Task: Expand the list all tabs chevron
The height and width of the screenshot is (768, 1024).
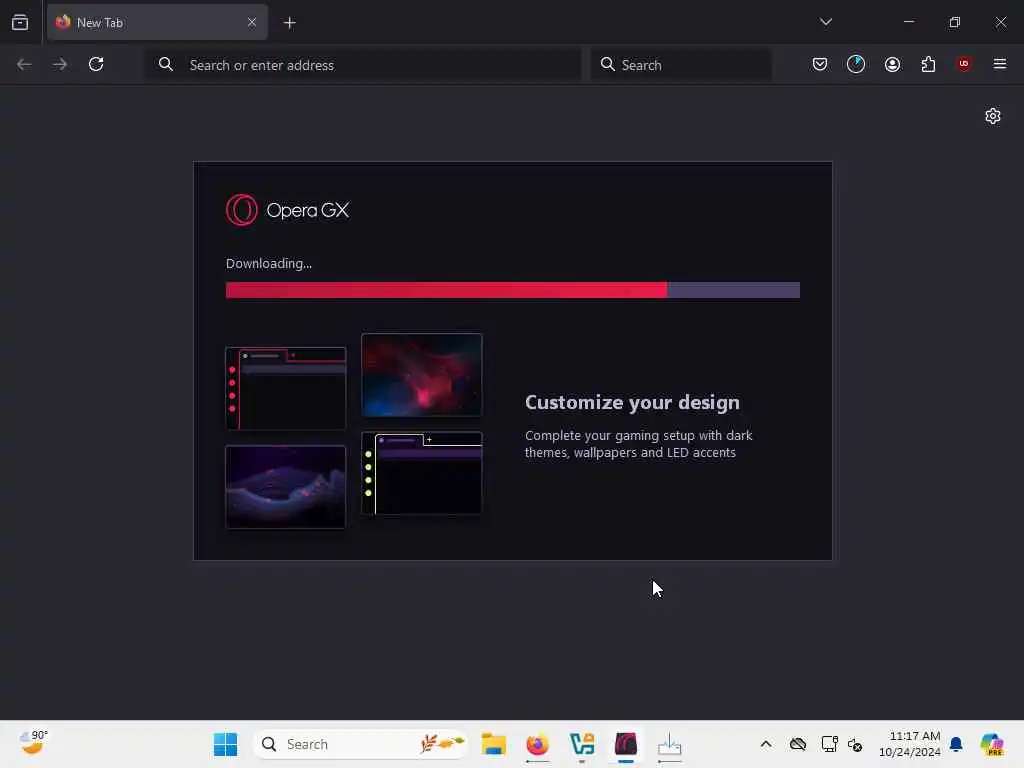Action: click(x=825, y=22)
